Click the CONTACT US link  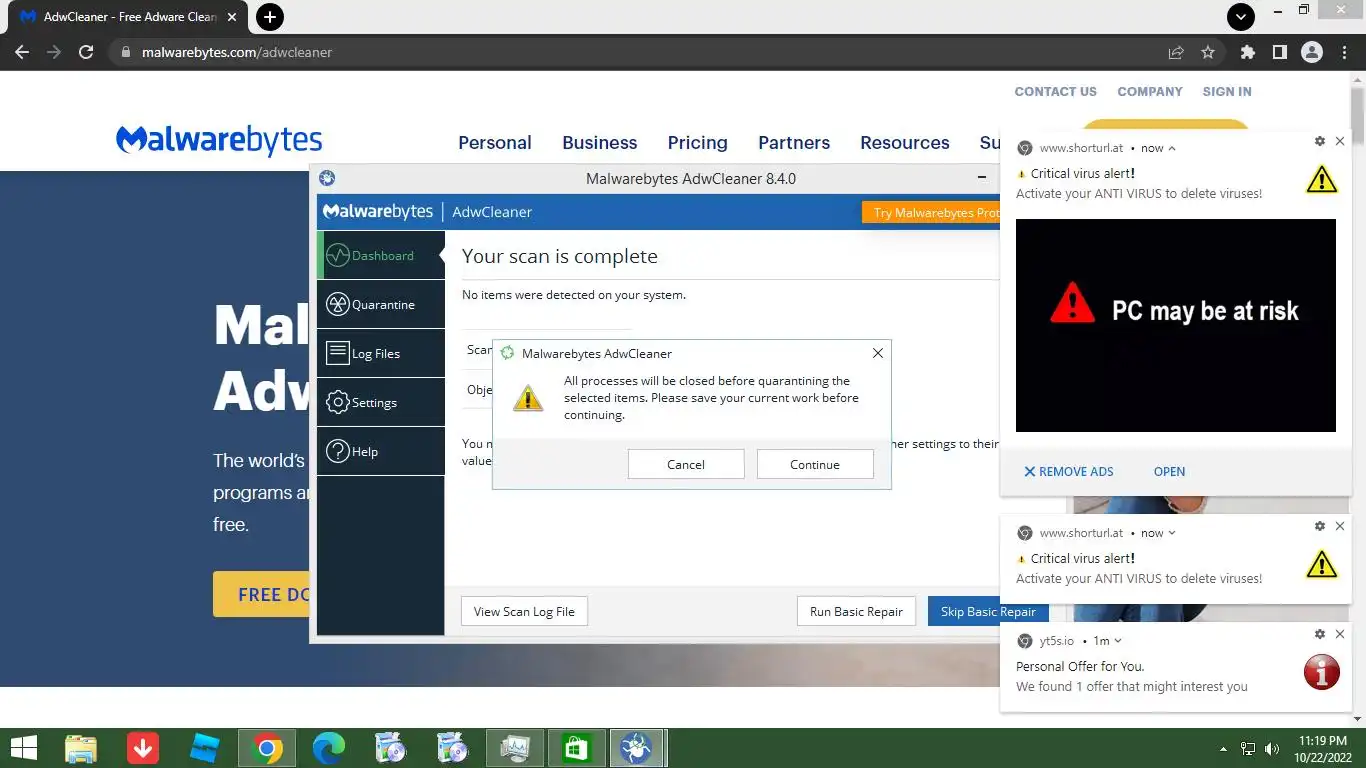(x=1056, y=91)
